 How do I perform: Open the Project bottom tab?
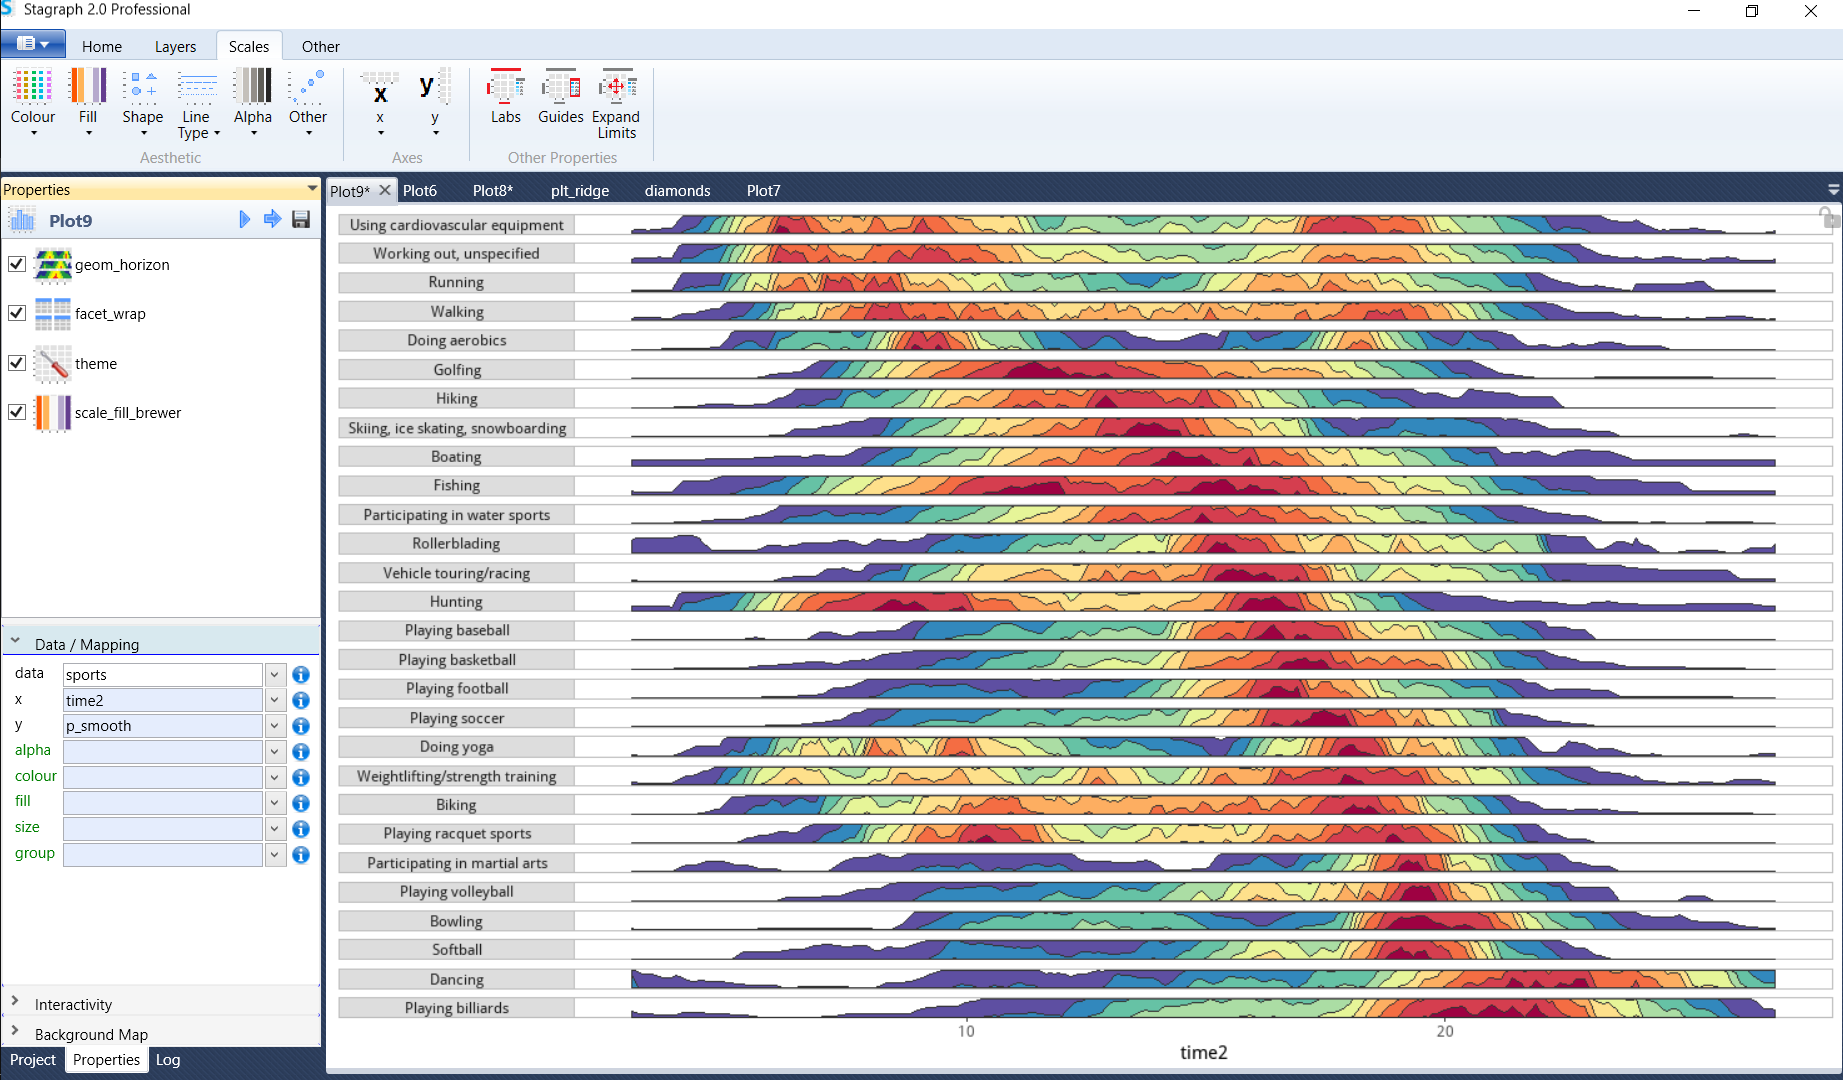[33, 1059]
